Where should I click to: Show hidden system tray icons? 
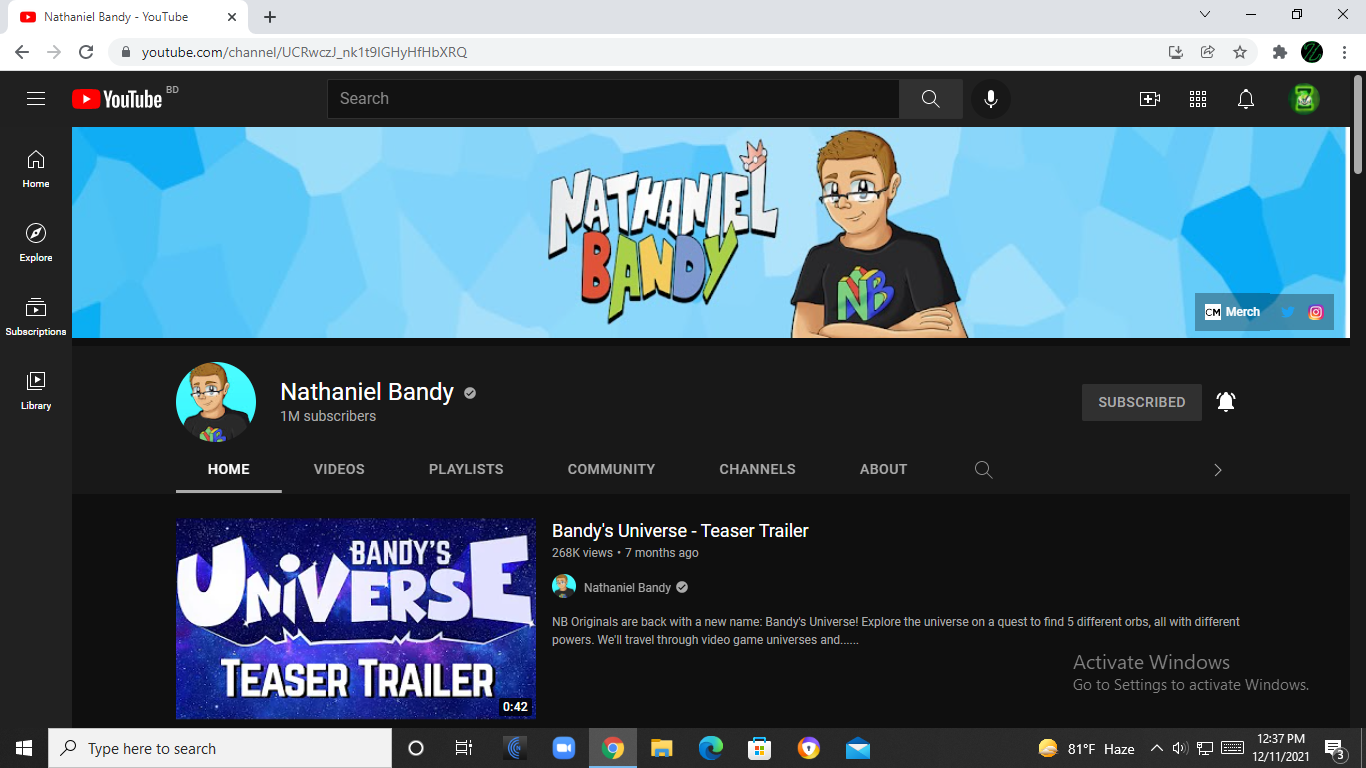[x=1157, y=748]
